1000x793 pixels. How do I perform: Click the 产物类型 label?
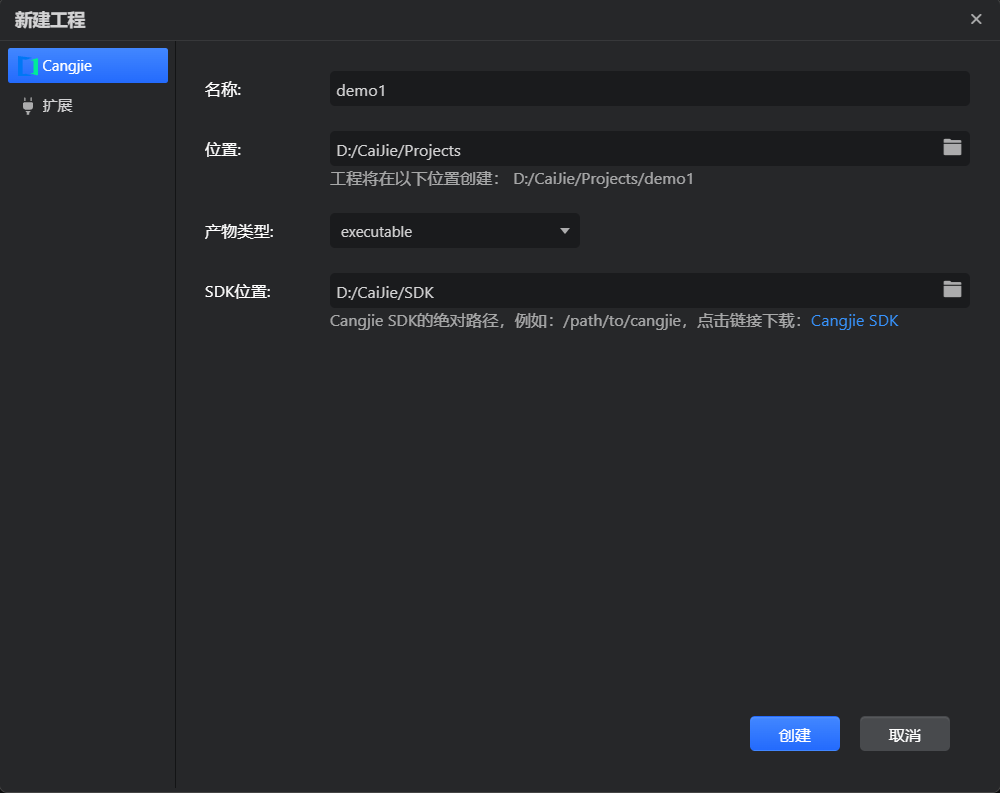coord(239,231)
